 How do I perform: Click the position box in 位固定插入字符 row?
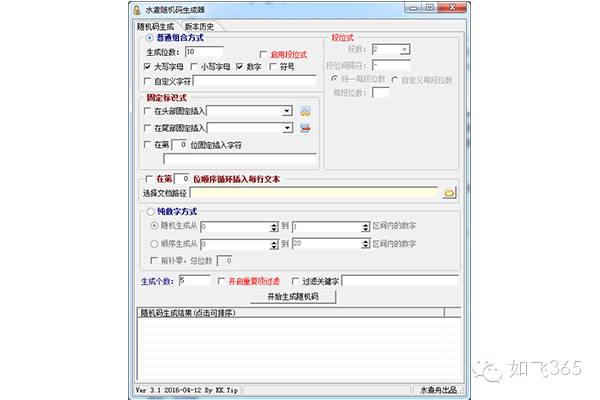(179, 145)
